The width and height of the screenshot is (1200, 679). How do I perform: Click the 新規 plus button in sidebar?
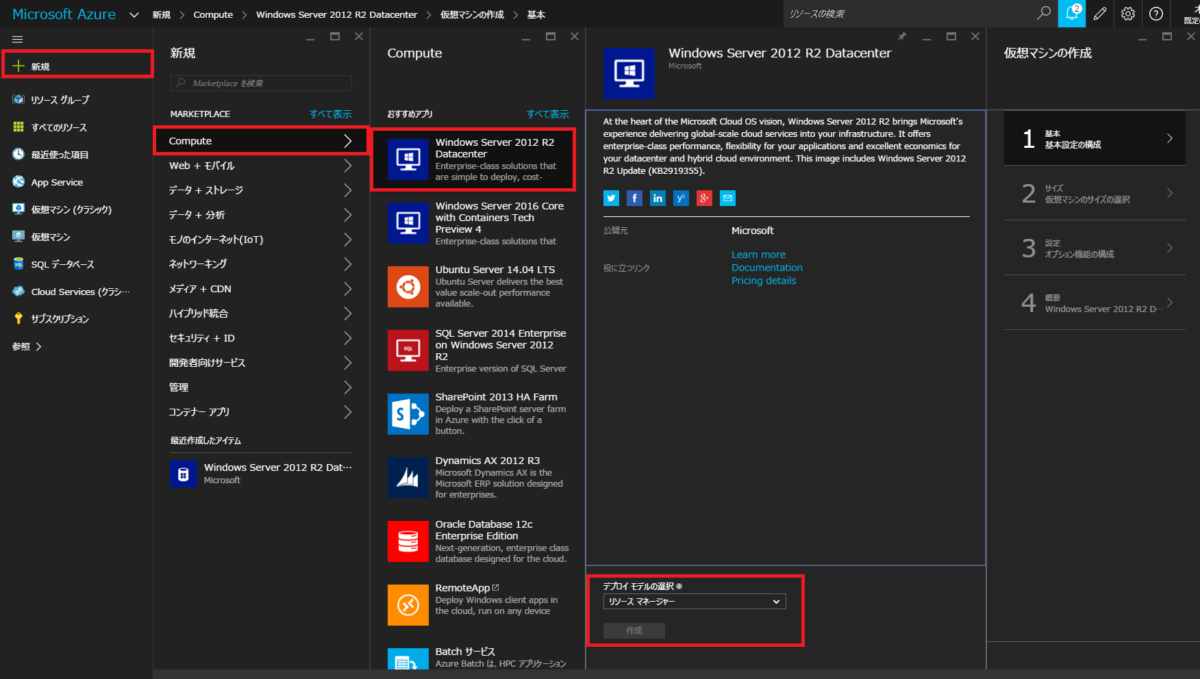(x=77, y=66)
